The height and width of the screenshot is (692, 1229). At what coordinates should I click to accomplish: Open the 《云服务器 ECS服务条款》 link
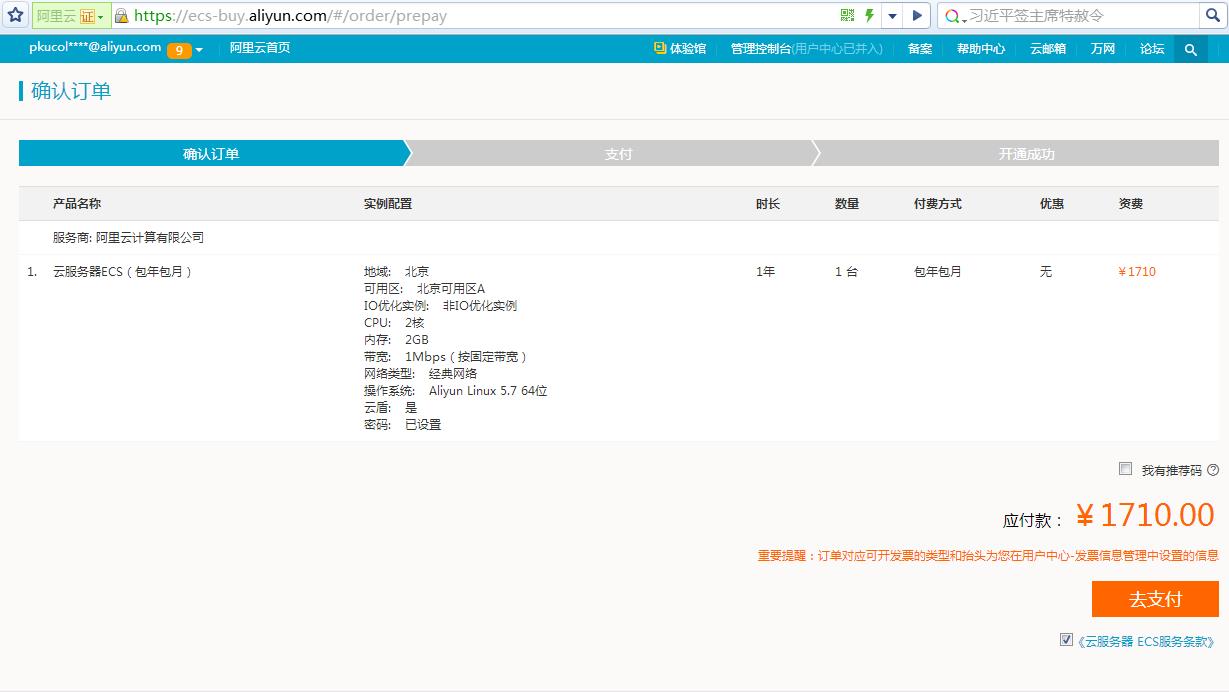point(1146,642)
